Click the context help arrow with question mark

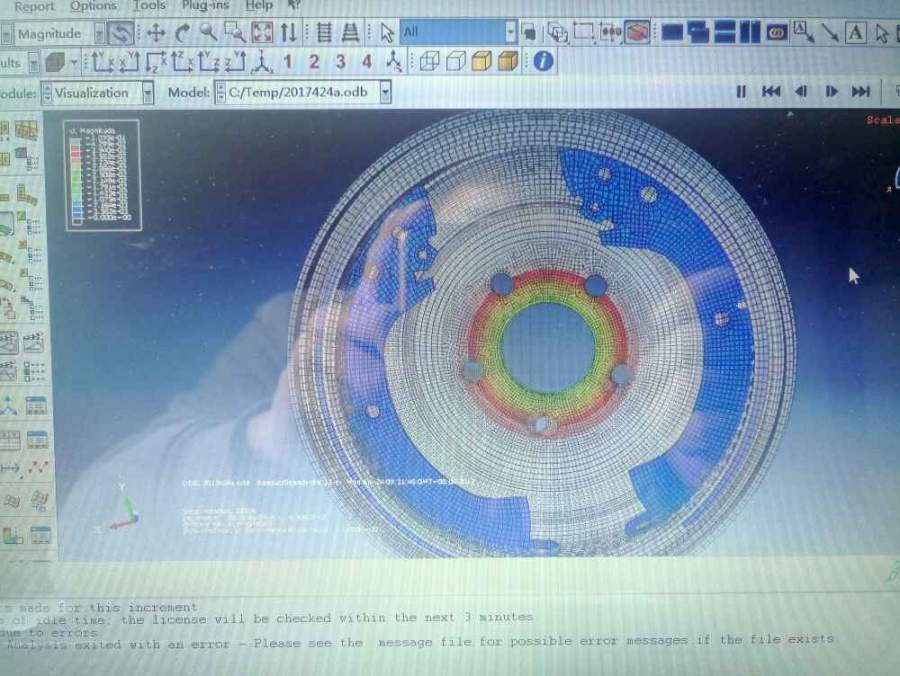293,5
